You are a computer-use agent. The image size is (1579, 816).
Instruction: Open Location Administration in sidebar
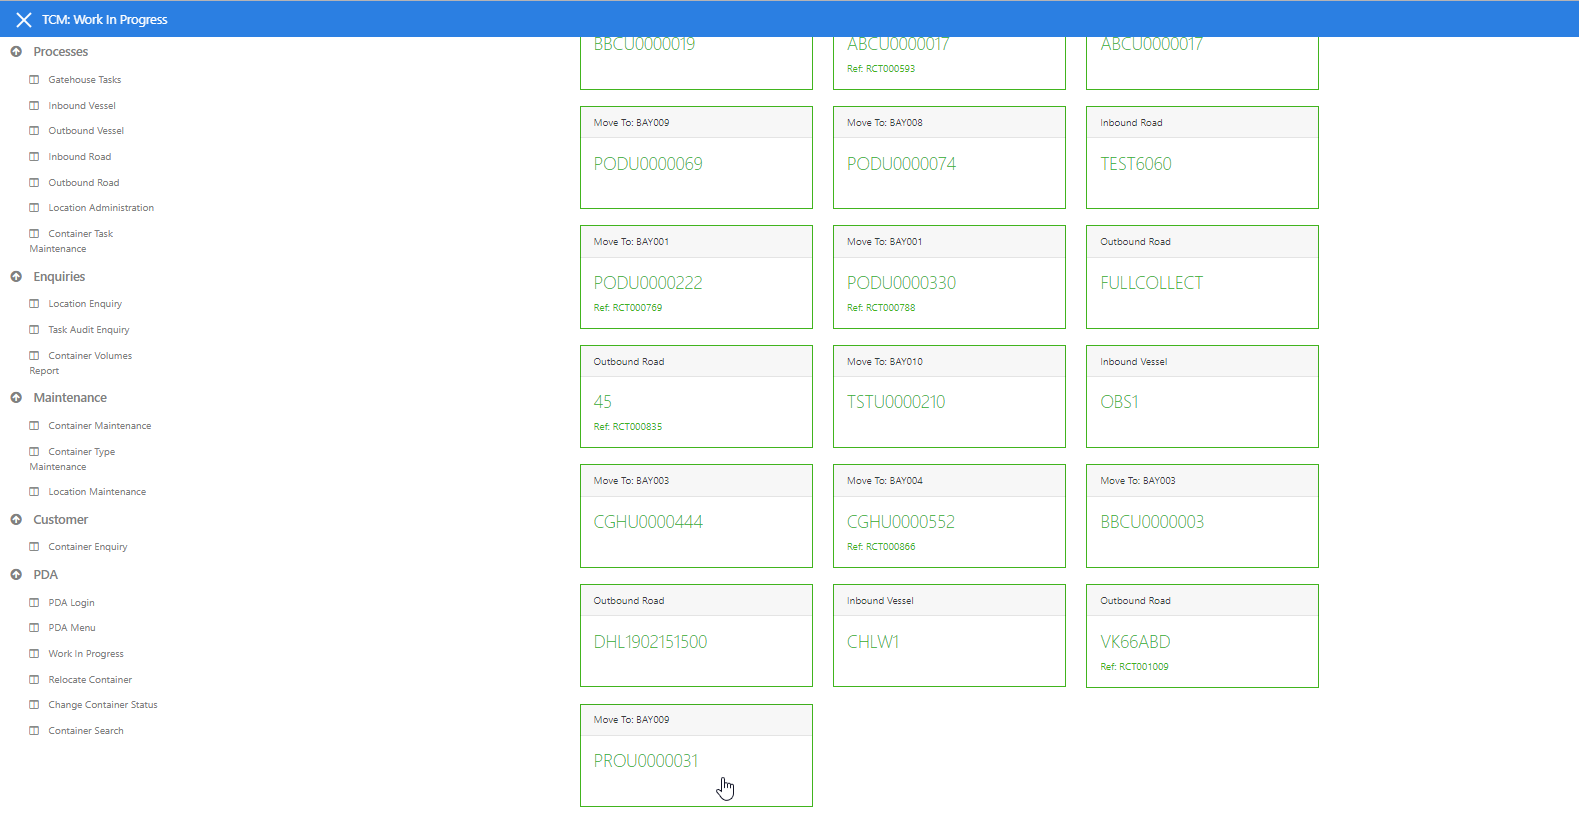[101, 208]
